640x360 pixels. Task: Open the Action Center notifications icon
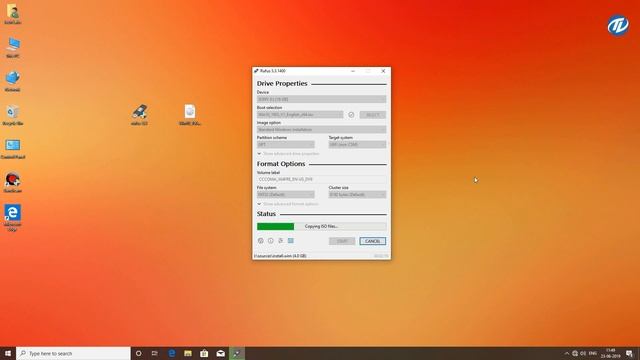[x=629, y=353]
